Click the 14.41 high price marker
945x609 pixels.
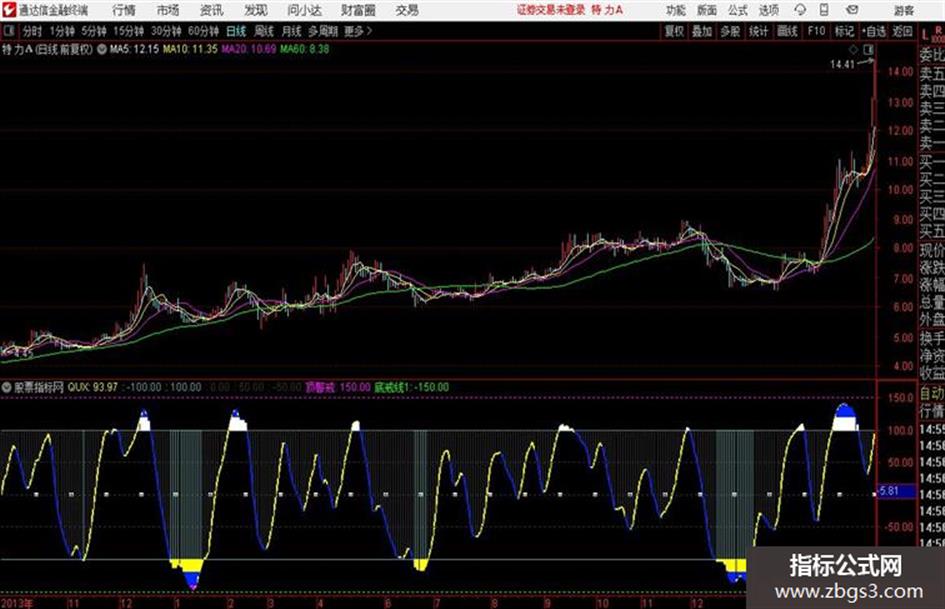click(843, 65)
